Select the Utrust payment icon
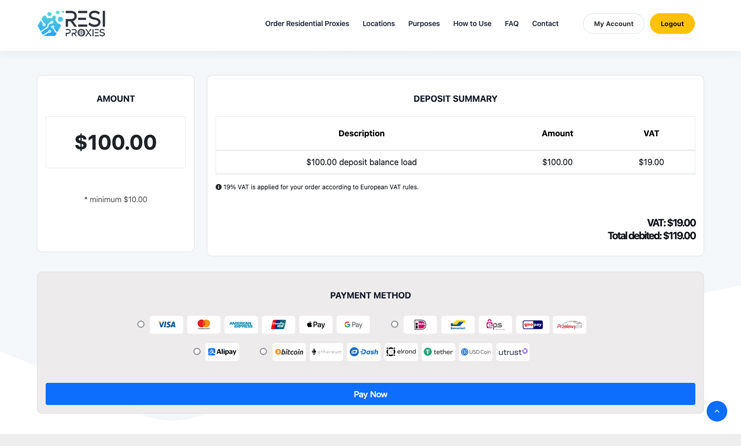 click(x=513, y=352)
